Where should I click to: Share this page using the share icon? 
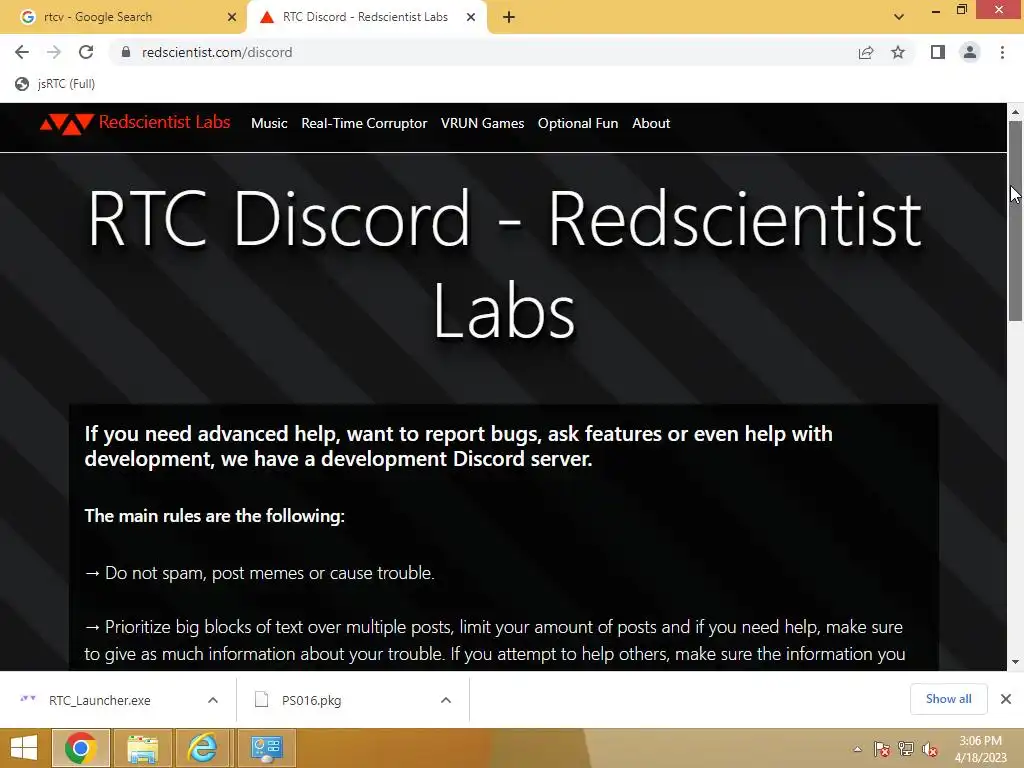tap(866, 52)
